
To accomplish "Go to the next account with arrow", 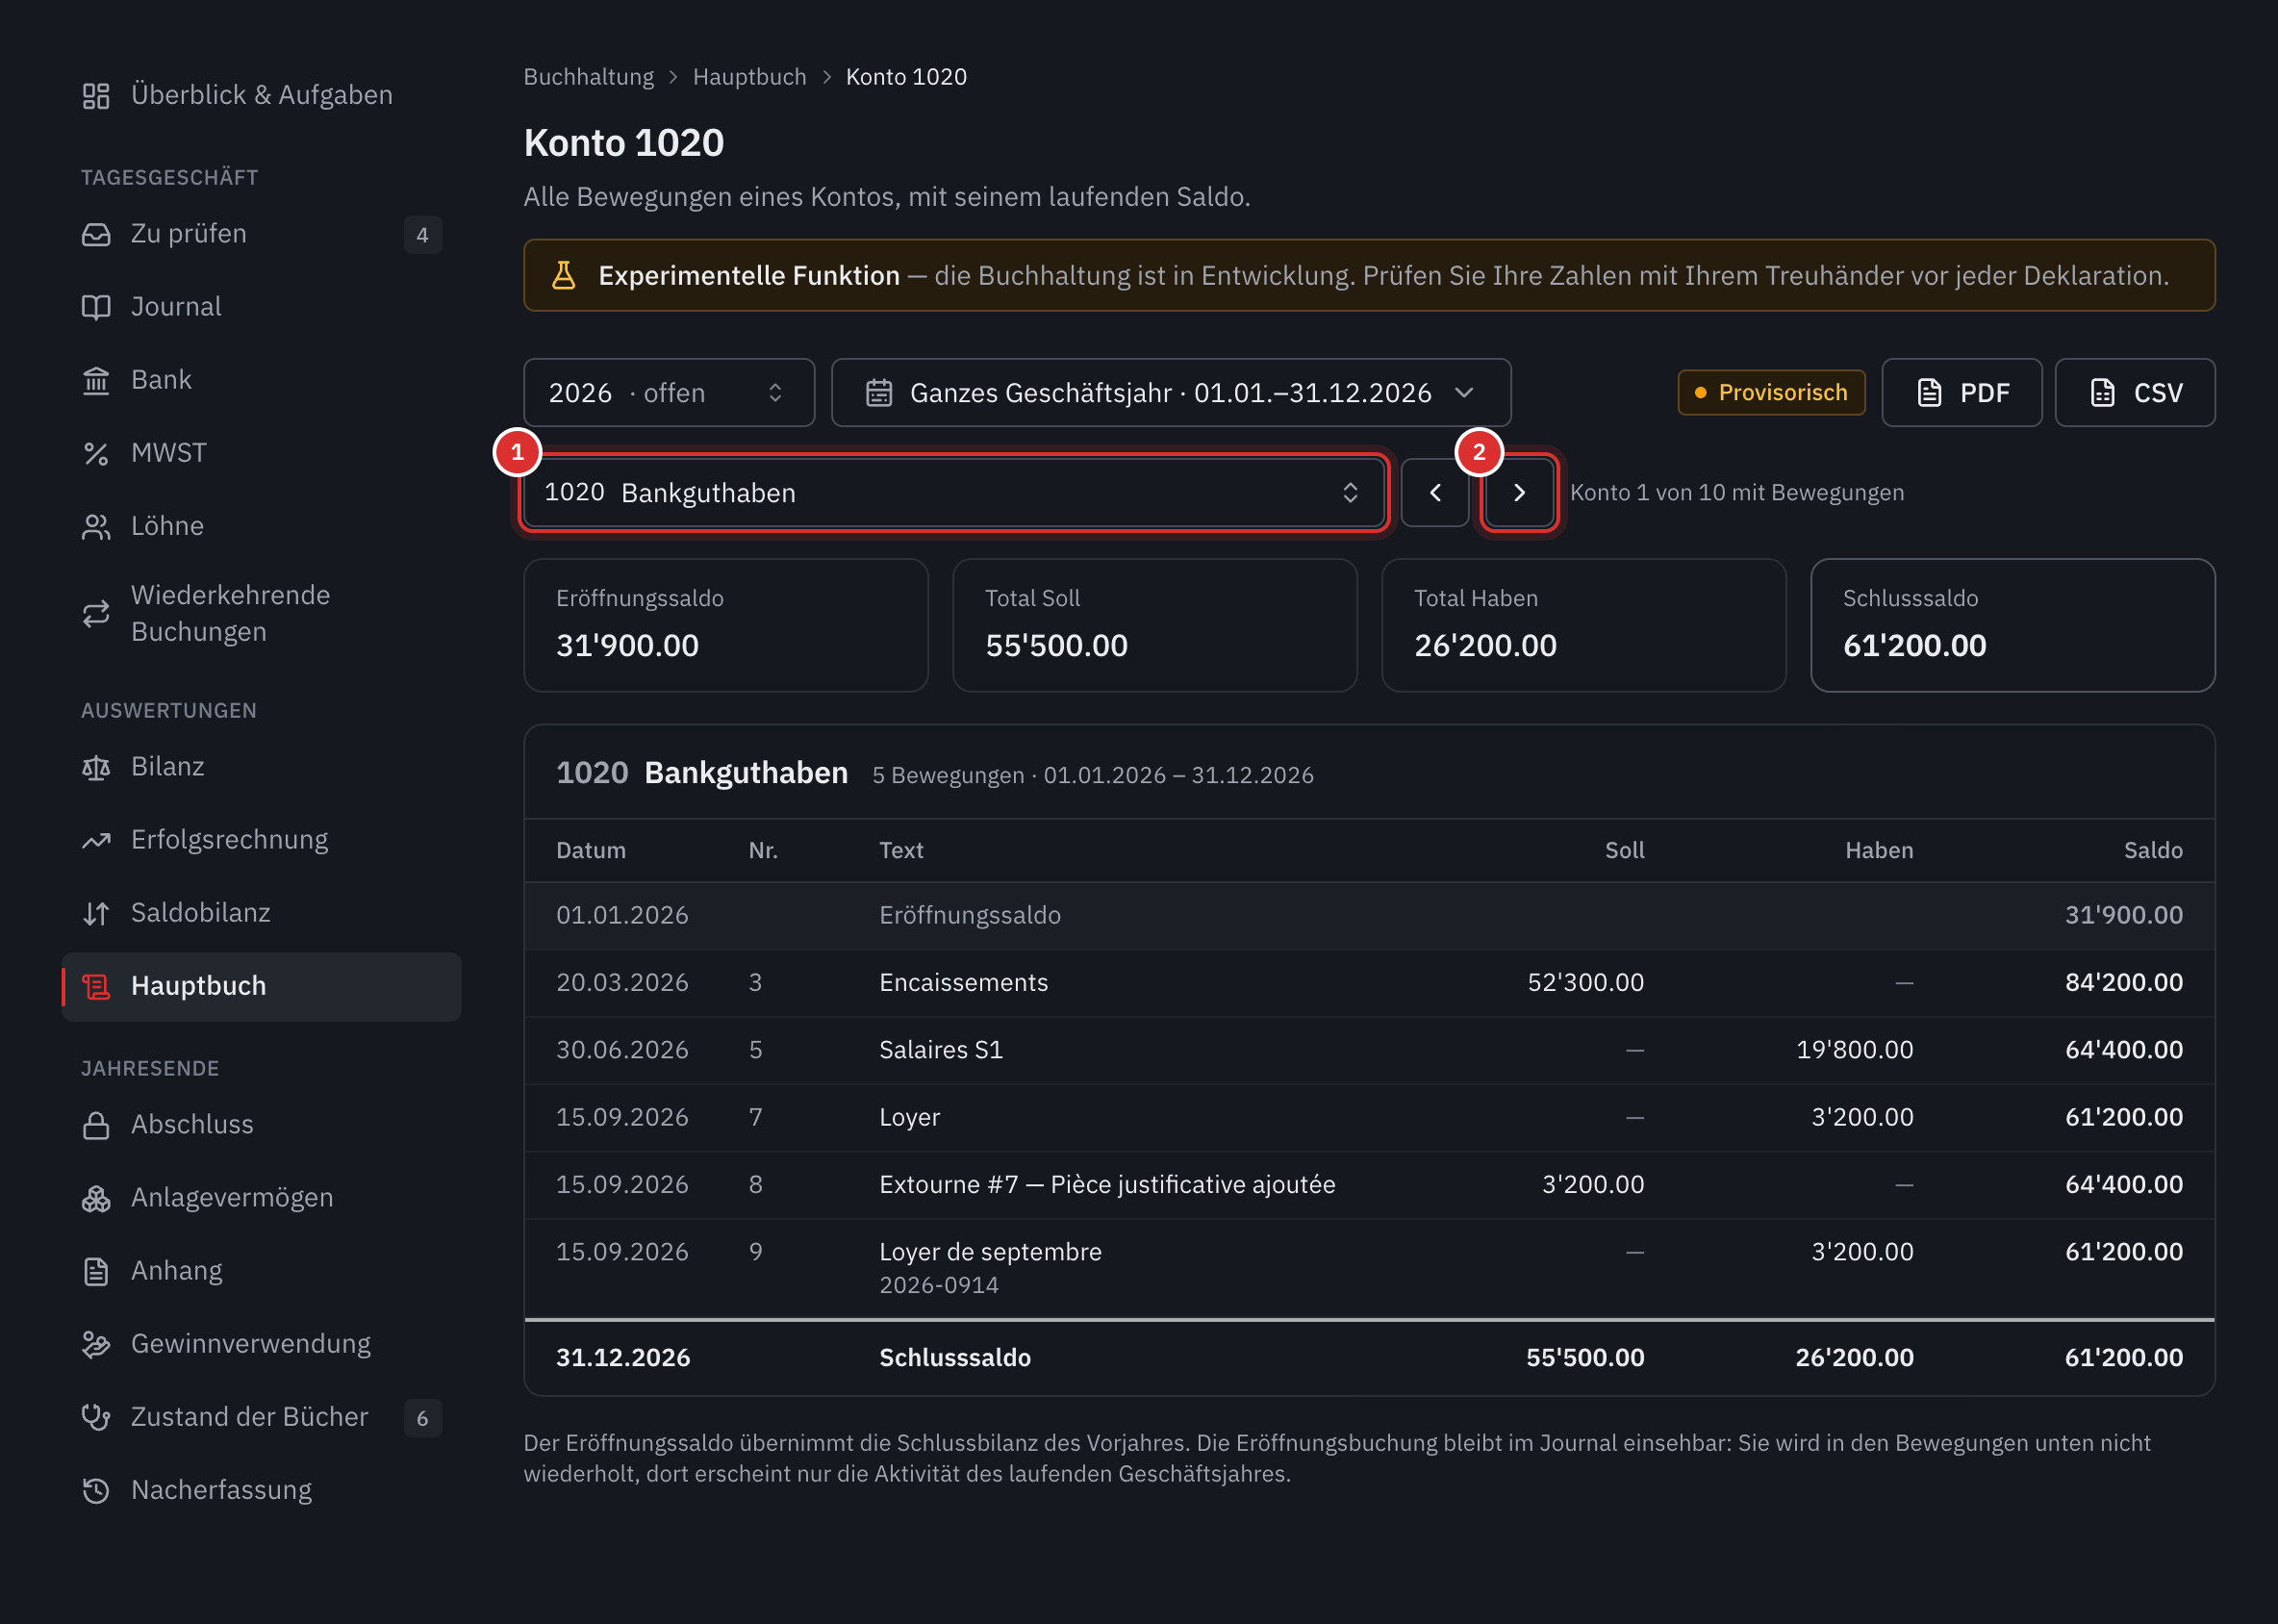I will (x=1518, y=492).
